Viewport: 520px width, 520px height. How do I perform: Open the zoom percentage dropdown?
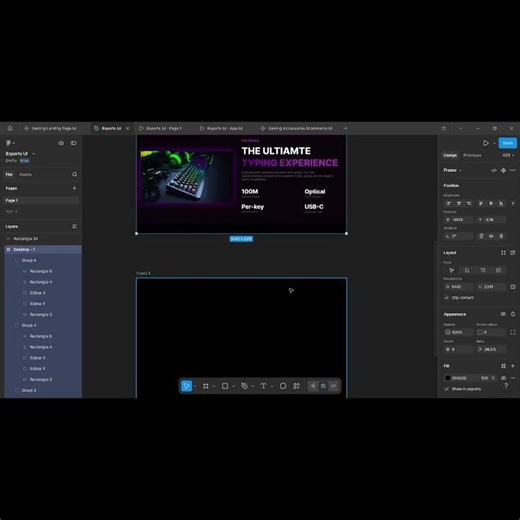pyautogui.click(x=508, y=155)
